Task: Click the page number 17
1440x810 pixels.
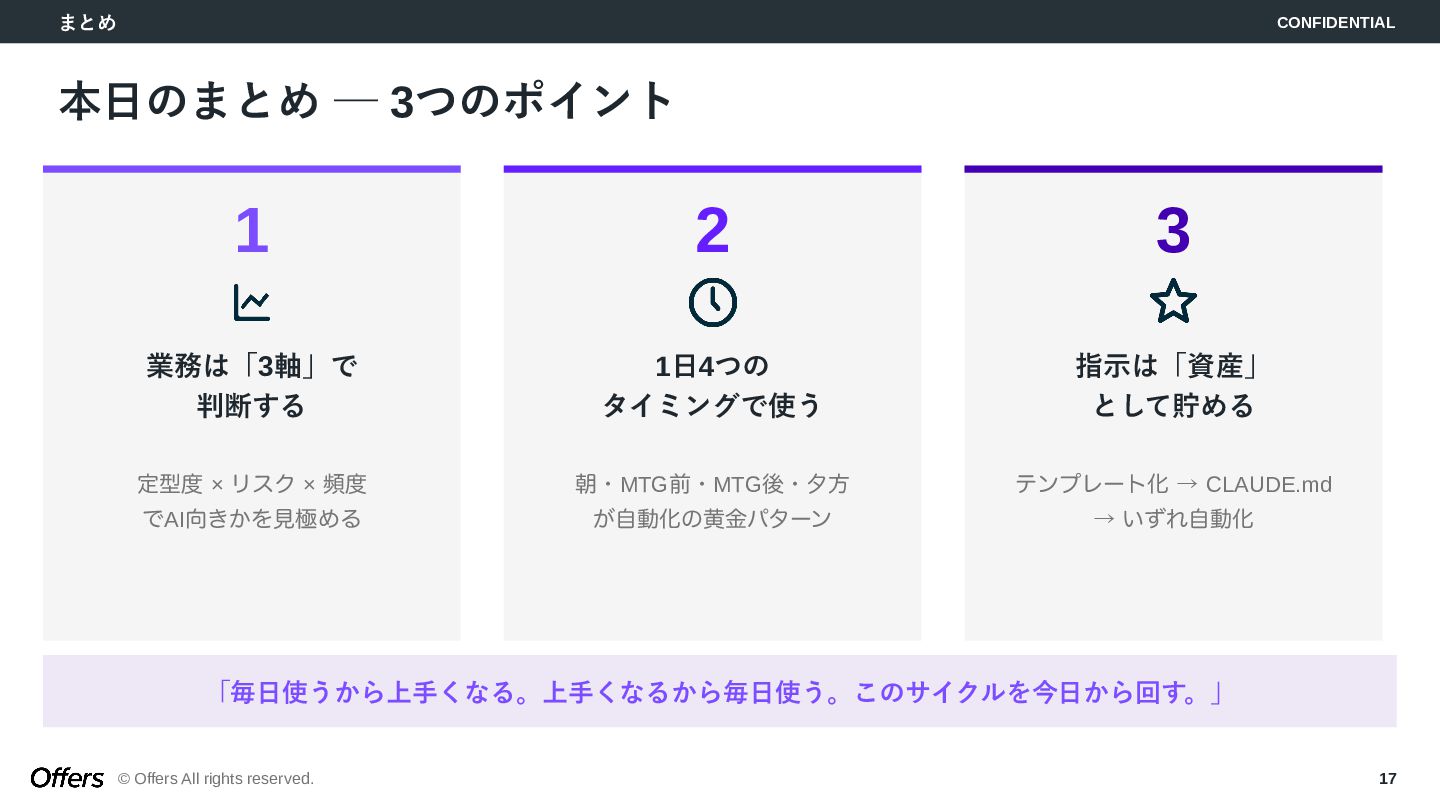Action: [x=1388, y=778]
